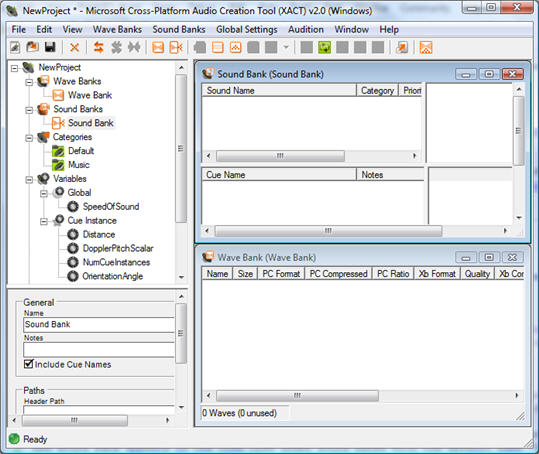This screenshot has width=539, height=454.
Task: Click the cue list Notes column header
Action: [x=390, y=175]
